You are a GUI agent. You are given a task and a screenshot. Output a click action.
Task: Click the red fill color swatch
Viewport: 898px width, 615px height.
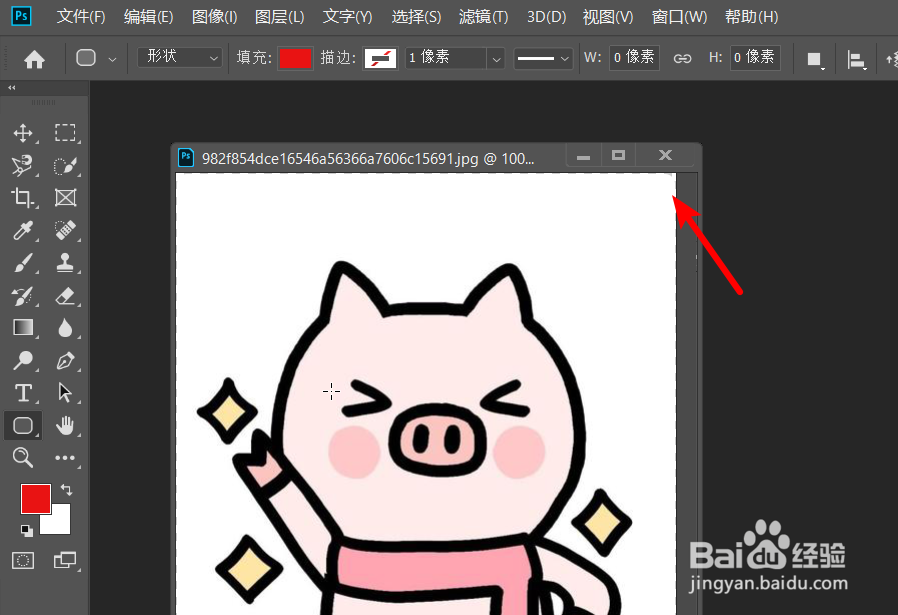[296, 58]
